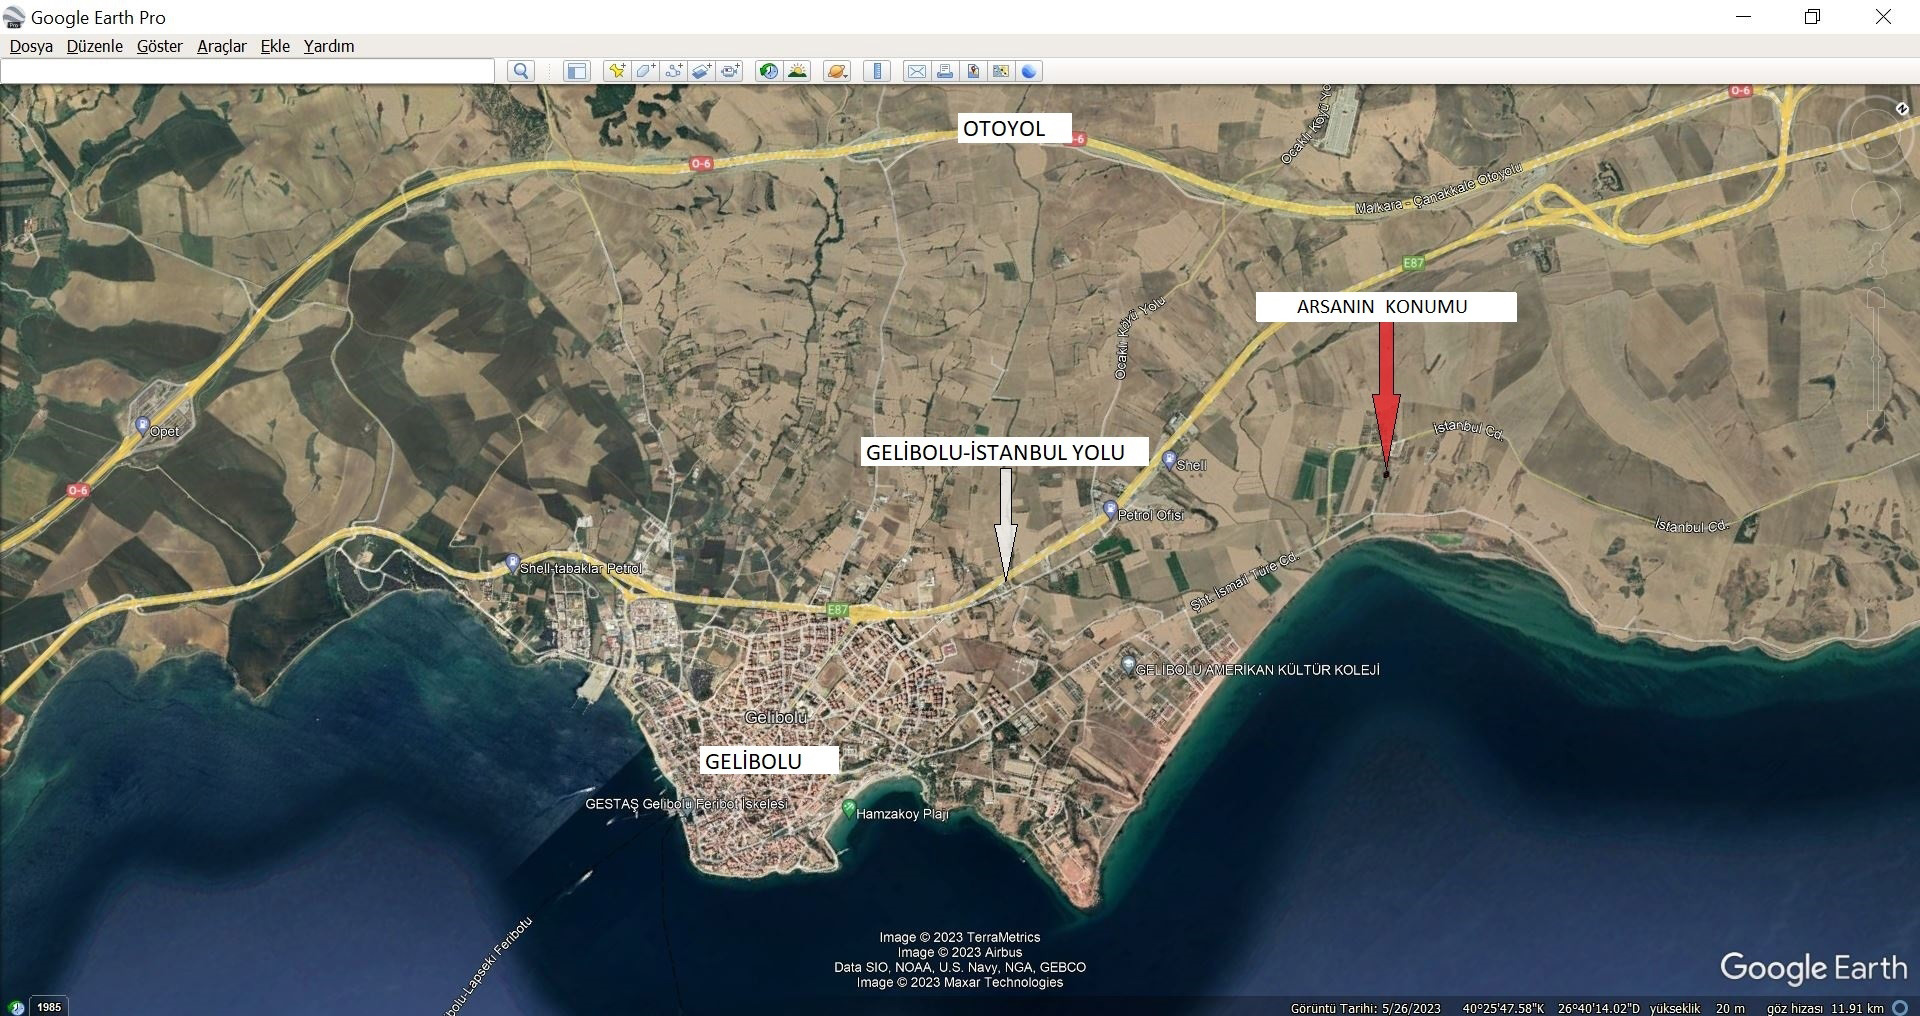Click the 1985 historical imagery button
Viewport: 1920px width, 1016px height.
click(x=48, y=1007)
